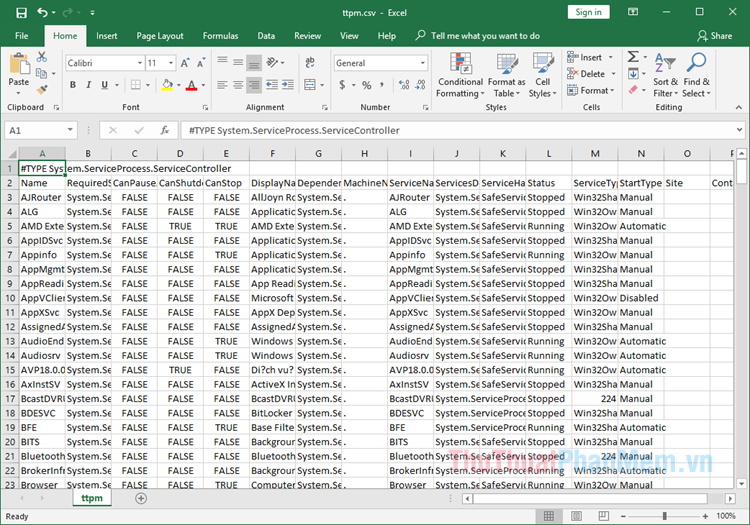Image resolution: width=750 pixels, height=525 pixels.
Task: Click the Tell me what you want search field
Action: pos(485,36)
